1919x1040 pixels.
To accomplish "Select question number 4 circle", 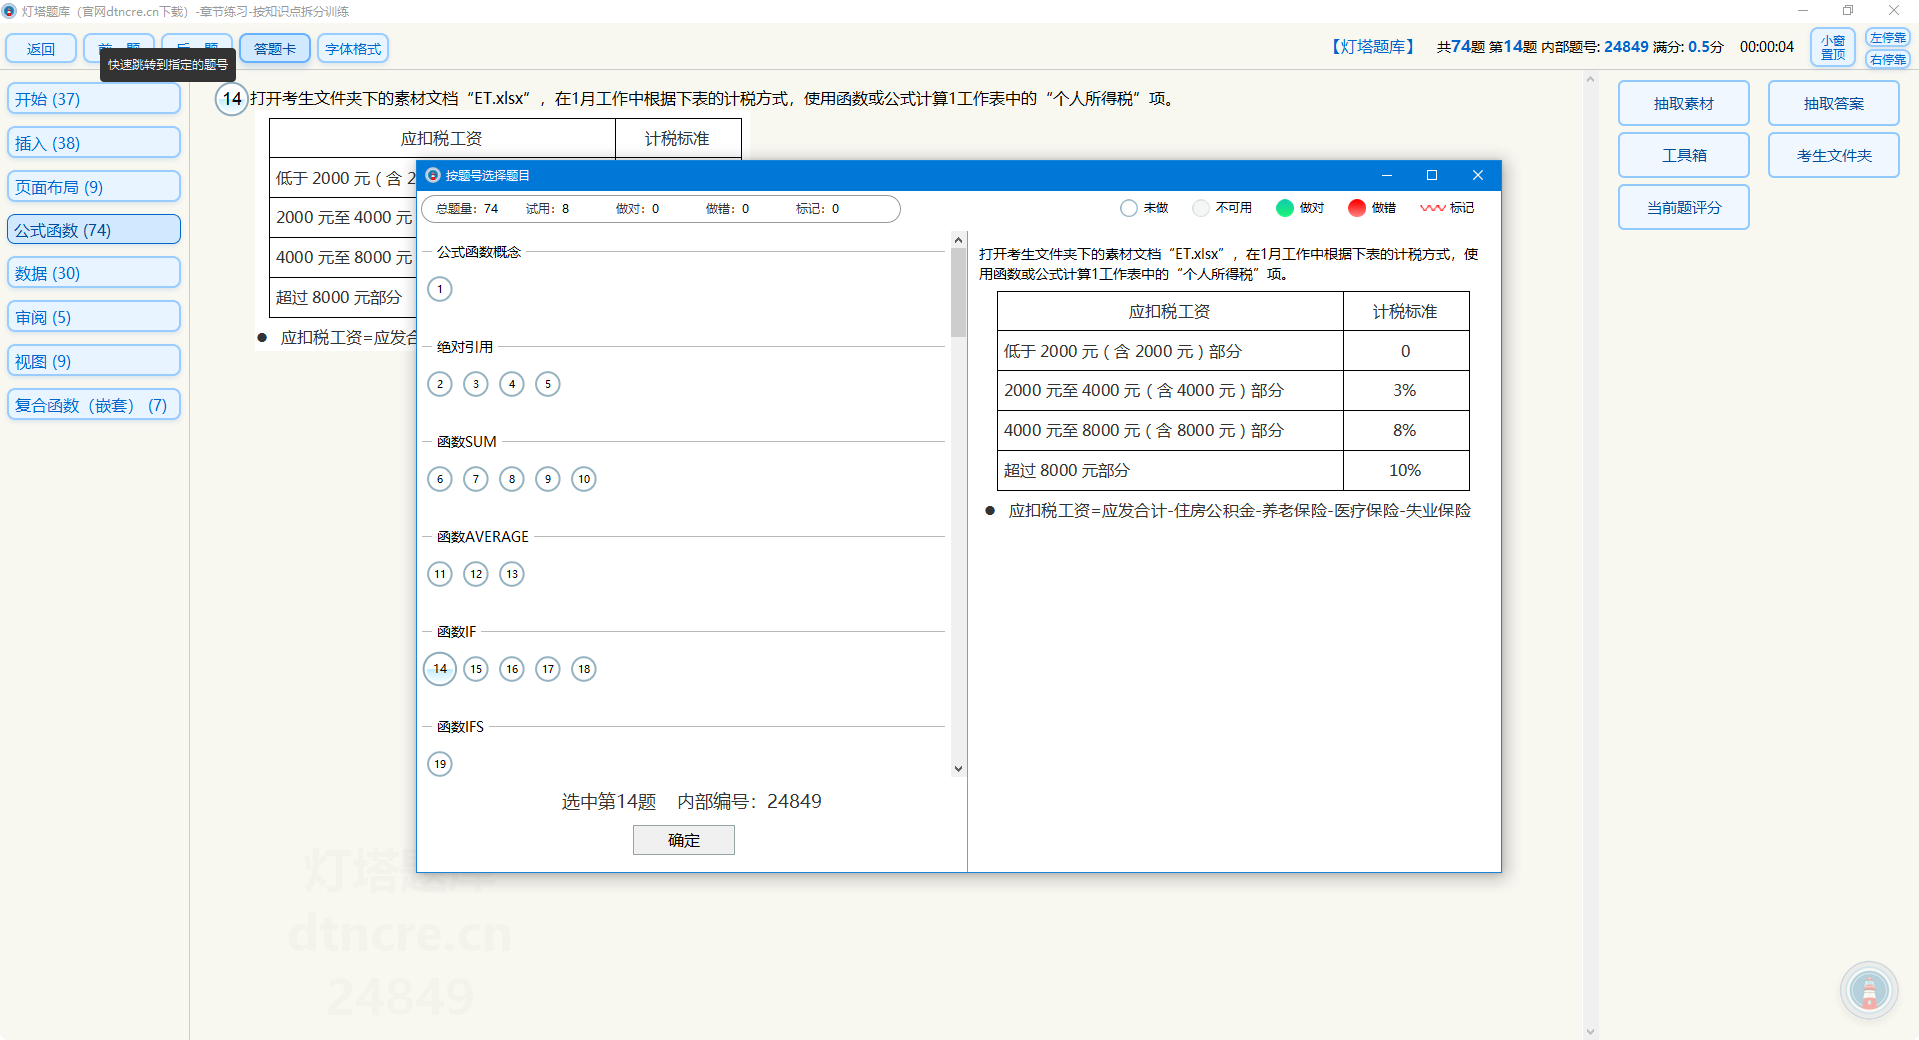I will pos(512,384).
